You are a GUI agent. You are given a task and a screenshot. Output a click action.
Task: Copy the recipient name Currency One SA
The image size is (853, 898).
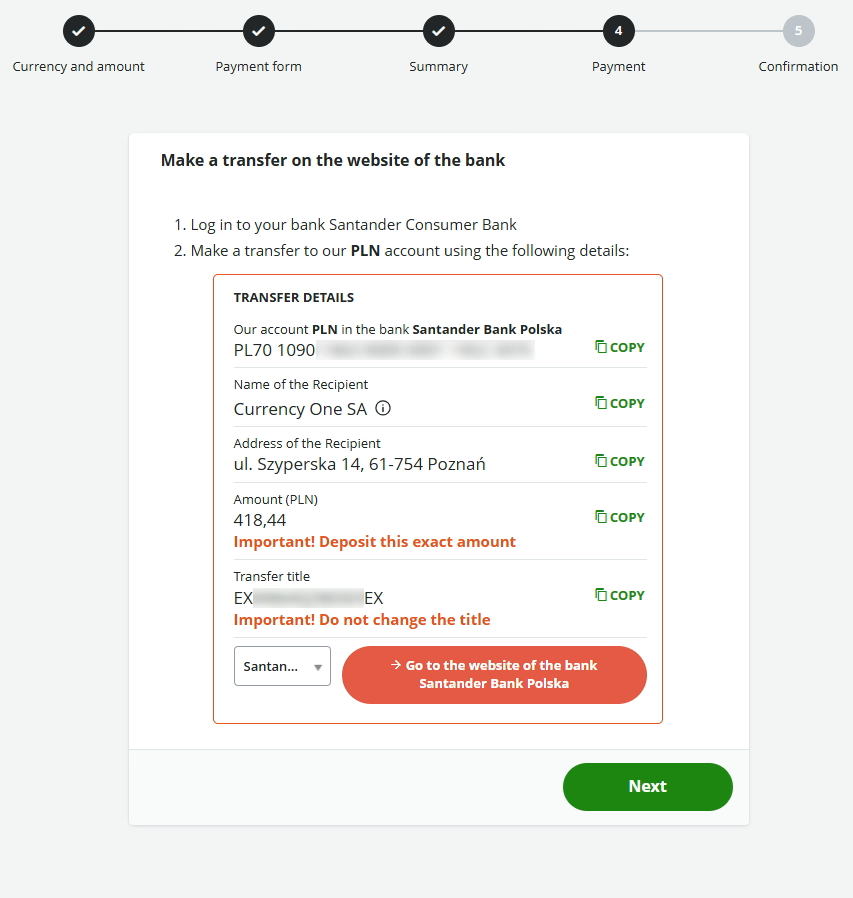point(620,403)
